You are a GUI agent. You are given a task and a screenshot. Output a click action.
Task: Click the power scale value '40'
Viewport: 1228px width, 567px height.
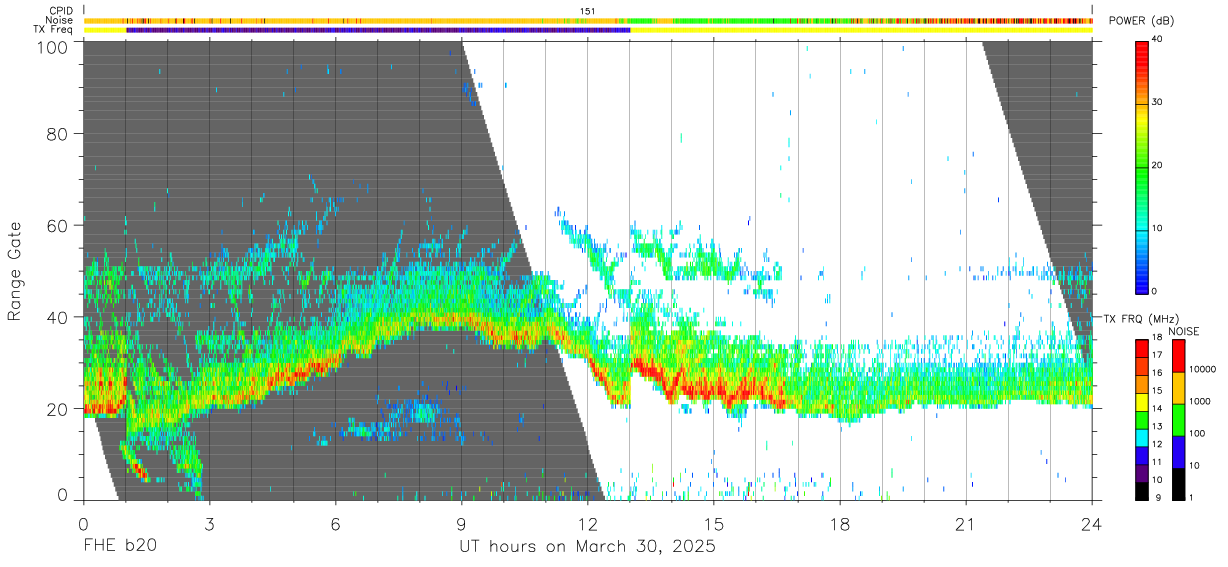[1158, 40]
